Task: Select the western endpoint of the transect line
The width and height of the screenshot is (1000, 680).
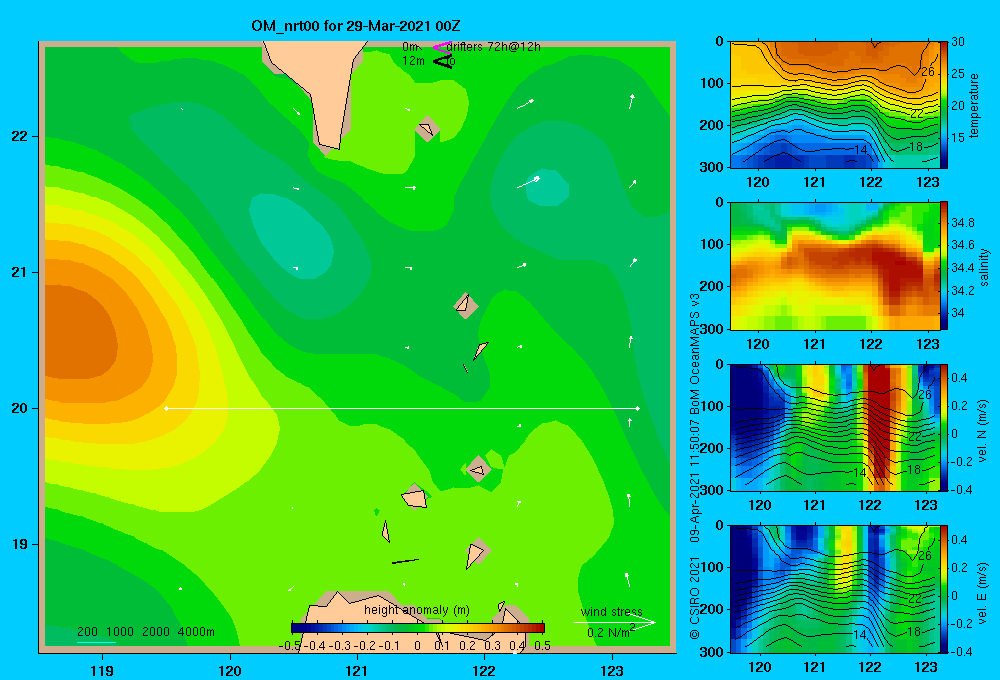Action: (x=166, y=408)
